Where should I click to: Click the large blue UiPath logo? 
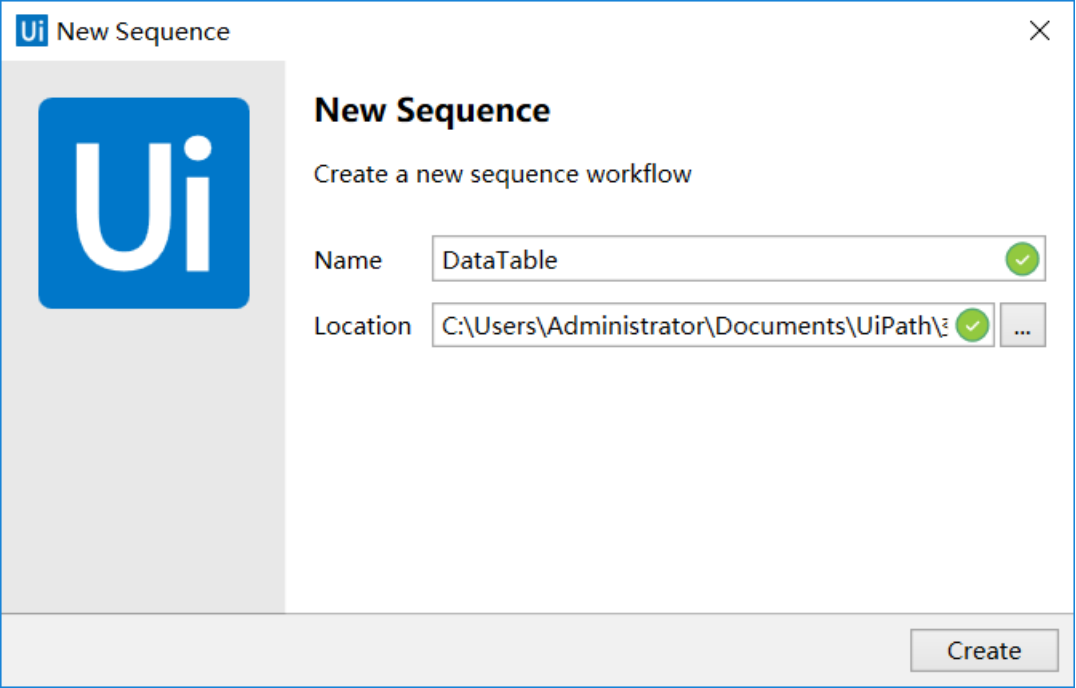point(144,203)
